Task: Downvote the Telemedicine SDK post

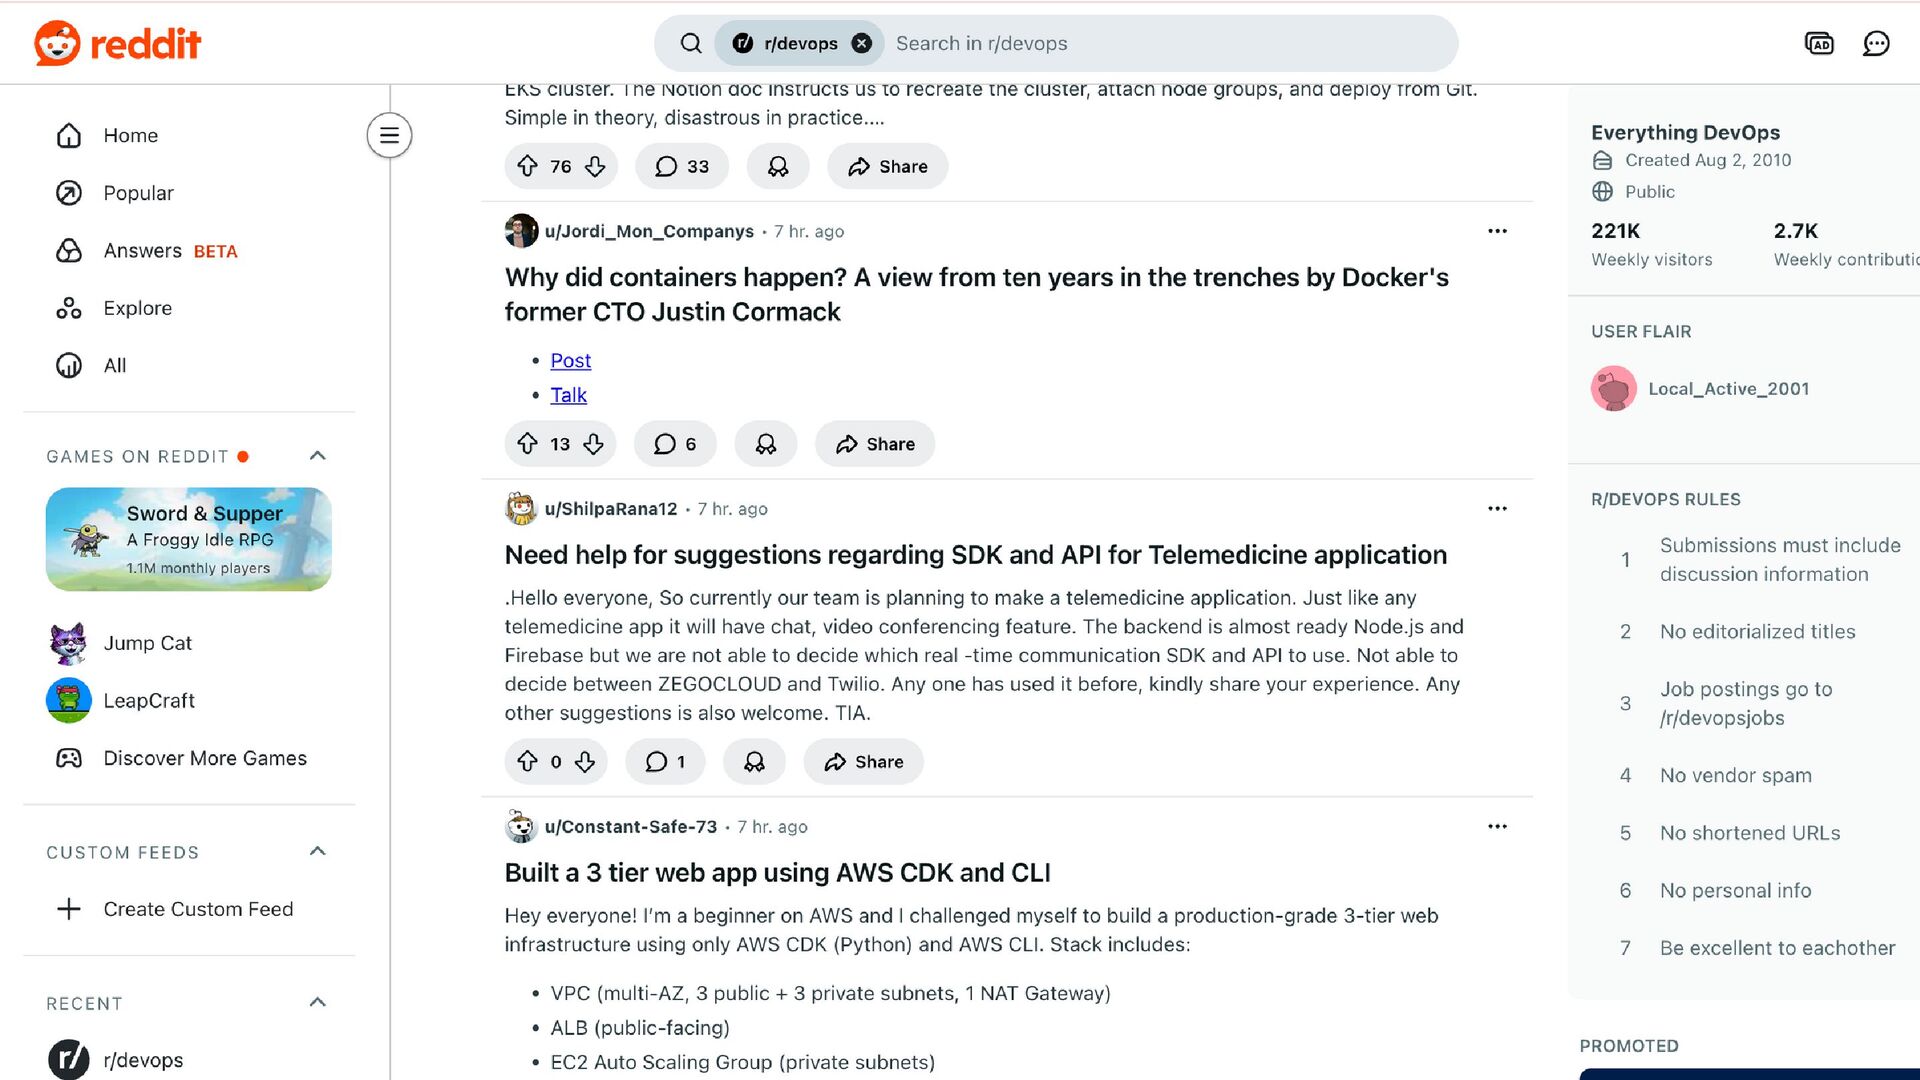Action: coord(585,762)
